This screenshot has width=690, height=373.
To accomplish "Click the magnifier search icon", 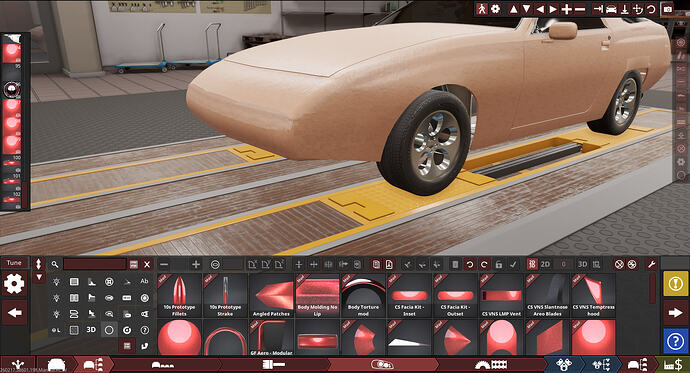I will tap(55, 264).
